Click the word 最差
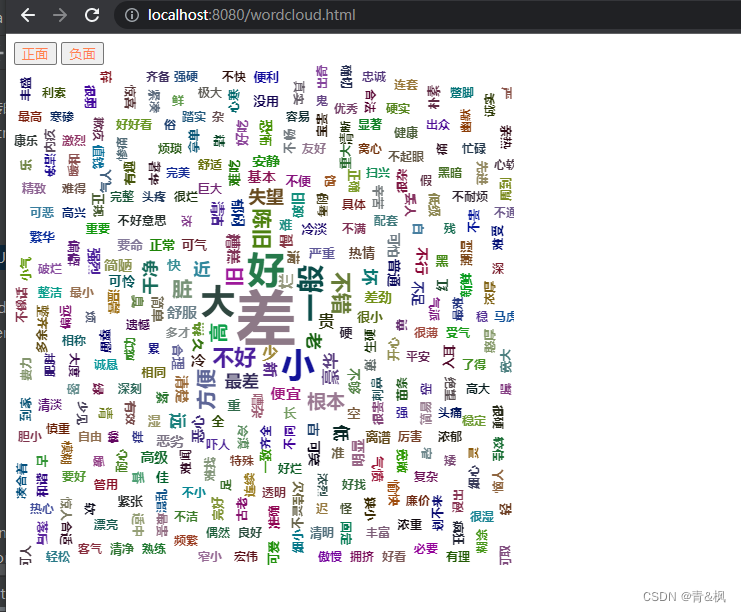 click(241, 381)
